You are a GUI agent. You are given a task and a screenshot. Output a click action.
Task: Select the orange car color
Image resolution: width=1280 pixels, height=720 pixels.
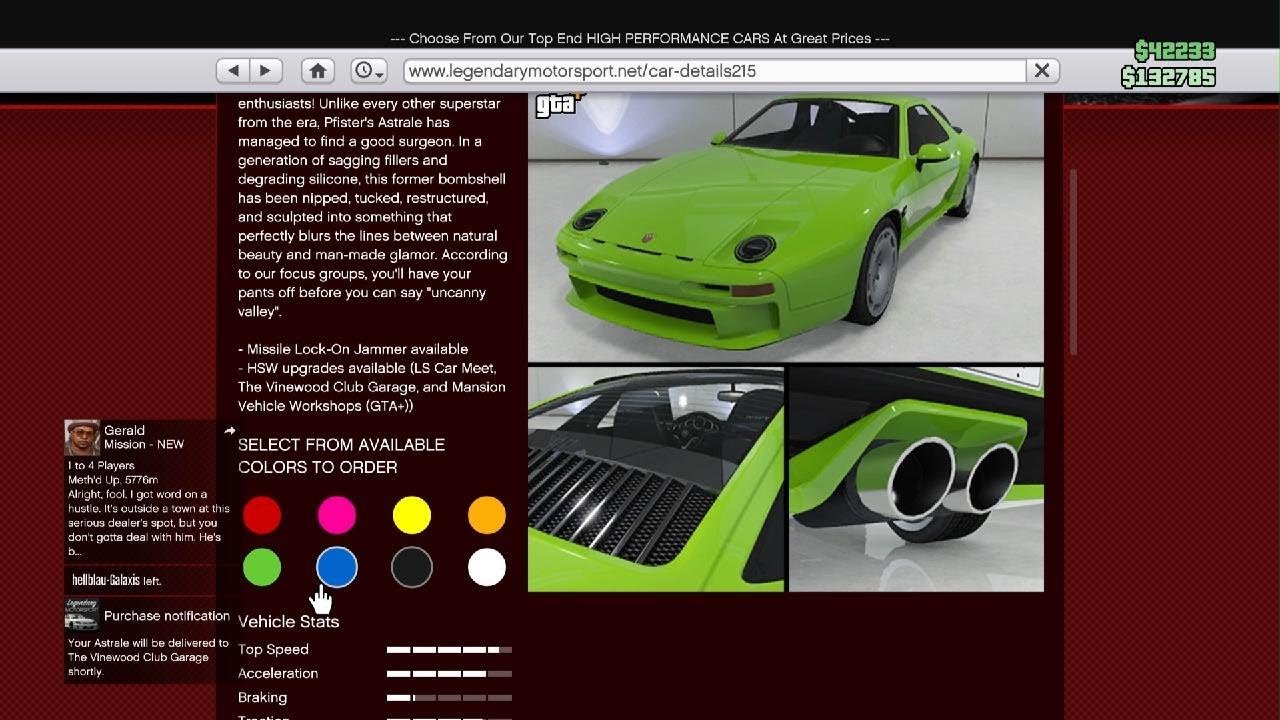click(487, 515)
